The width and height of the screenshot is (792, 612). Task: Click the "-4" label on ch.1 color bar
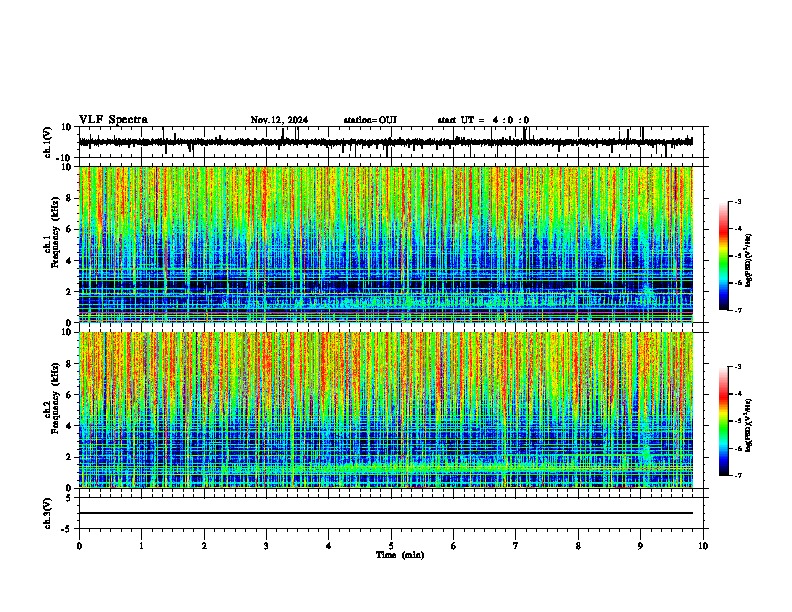pos(738,229)
